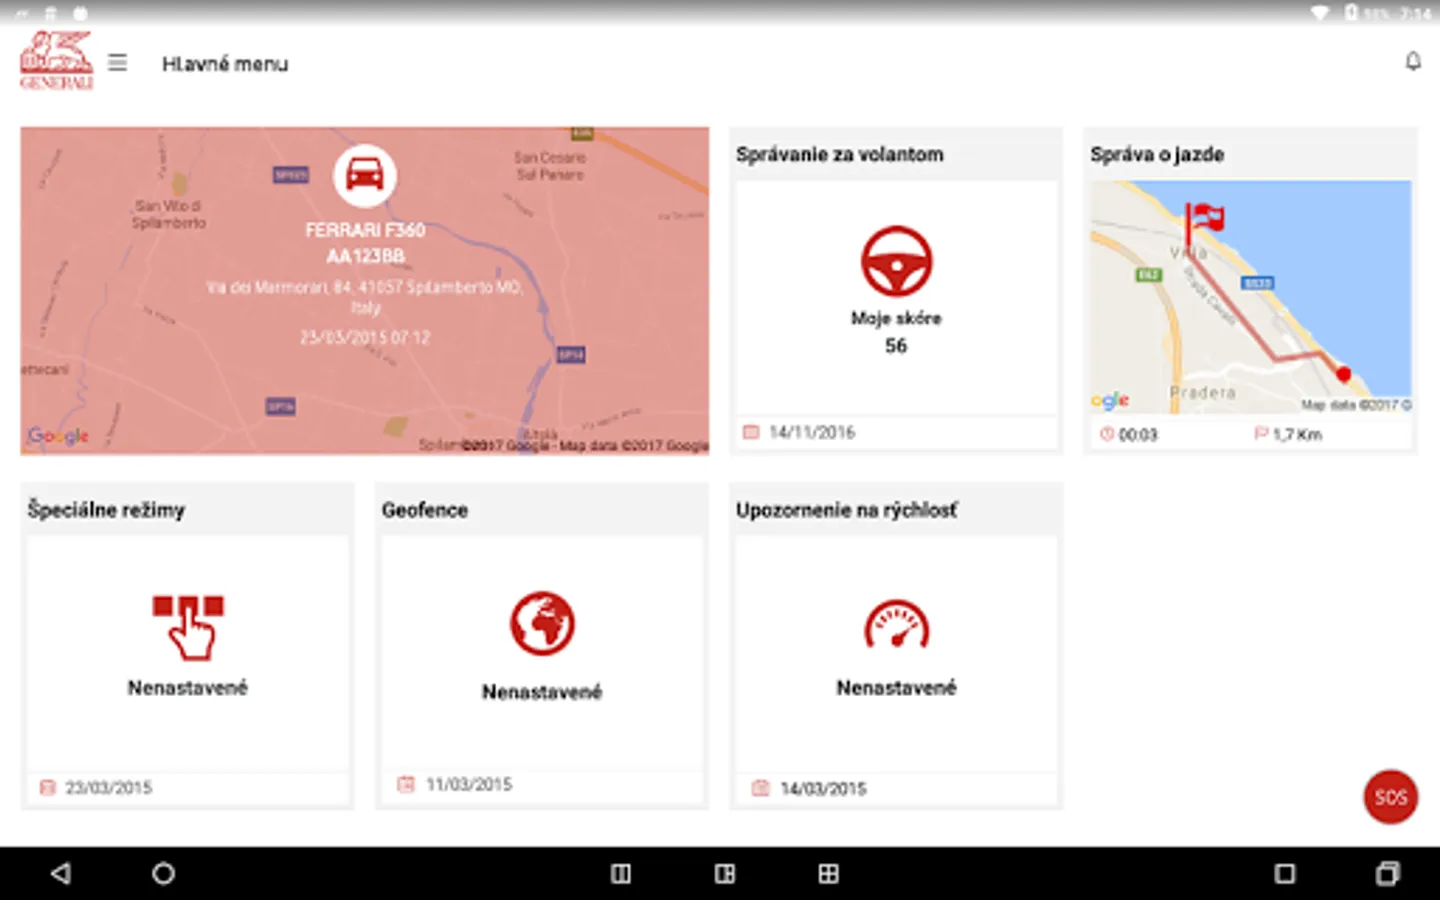This screenshot has width=1440, height=900.
Task: Open steering wheel driving score icon
Action: (896, 261)
